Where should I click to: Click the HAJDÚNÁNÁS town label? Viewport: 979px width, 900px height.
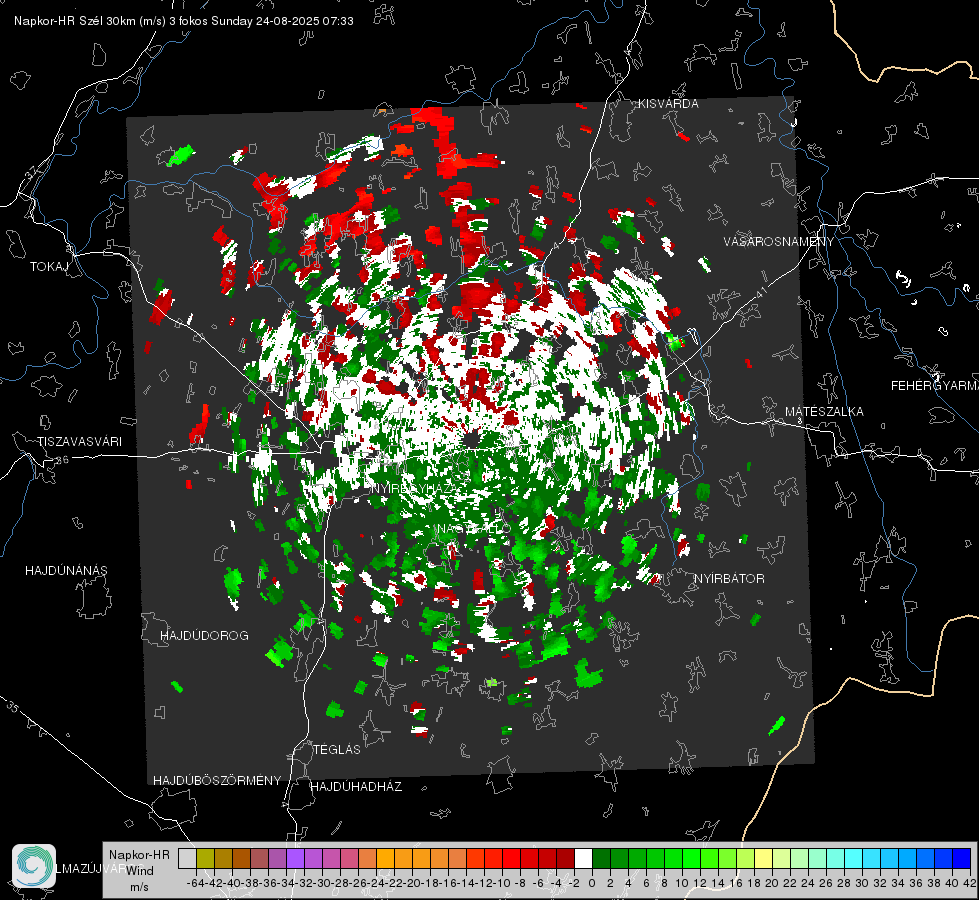(66, 571)
